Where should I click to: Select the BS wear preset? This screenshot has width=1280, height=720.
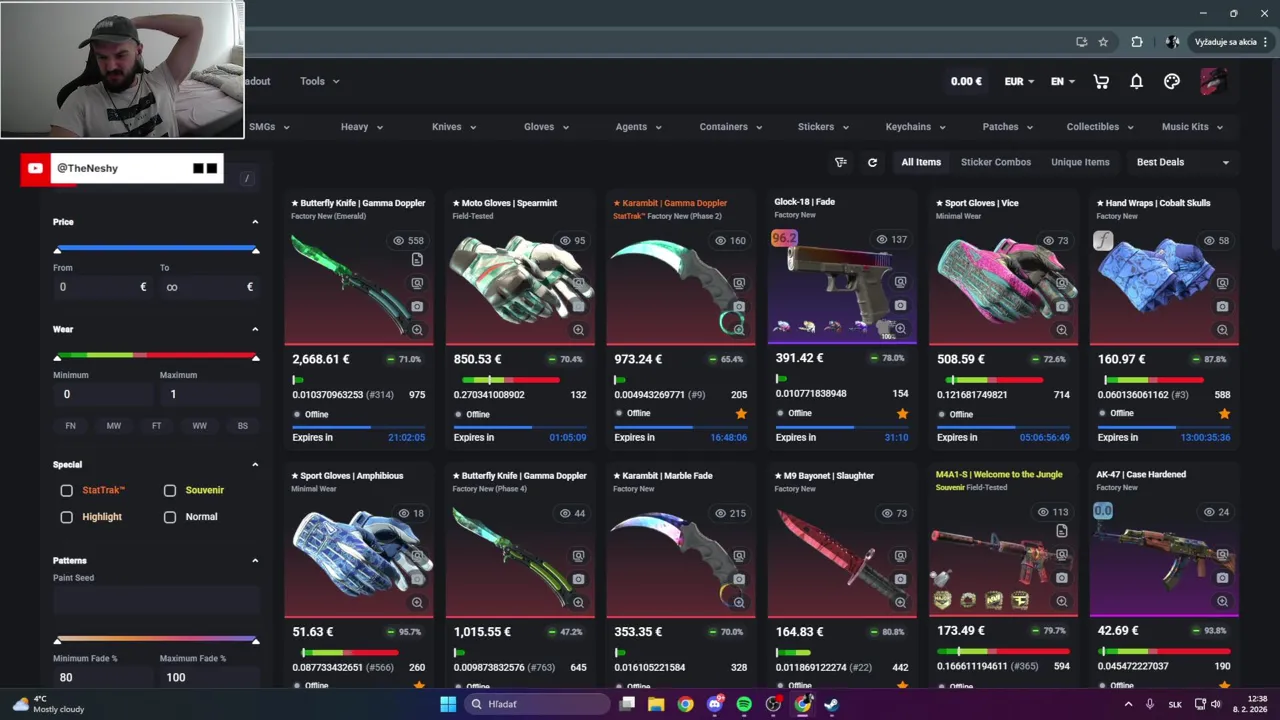(x=243, y=426)
